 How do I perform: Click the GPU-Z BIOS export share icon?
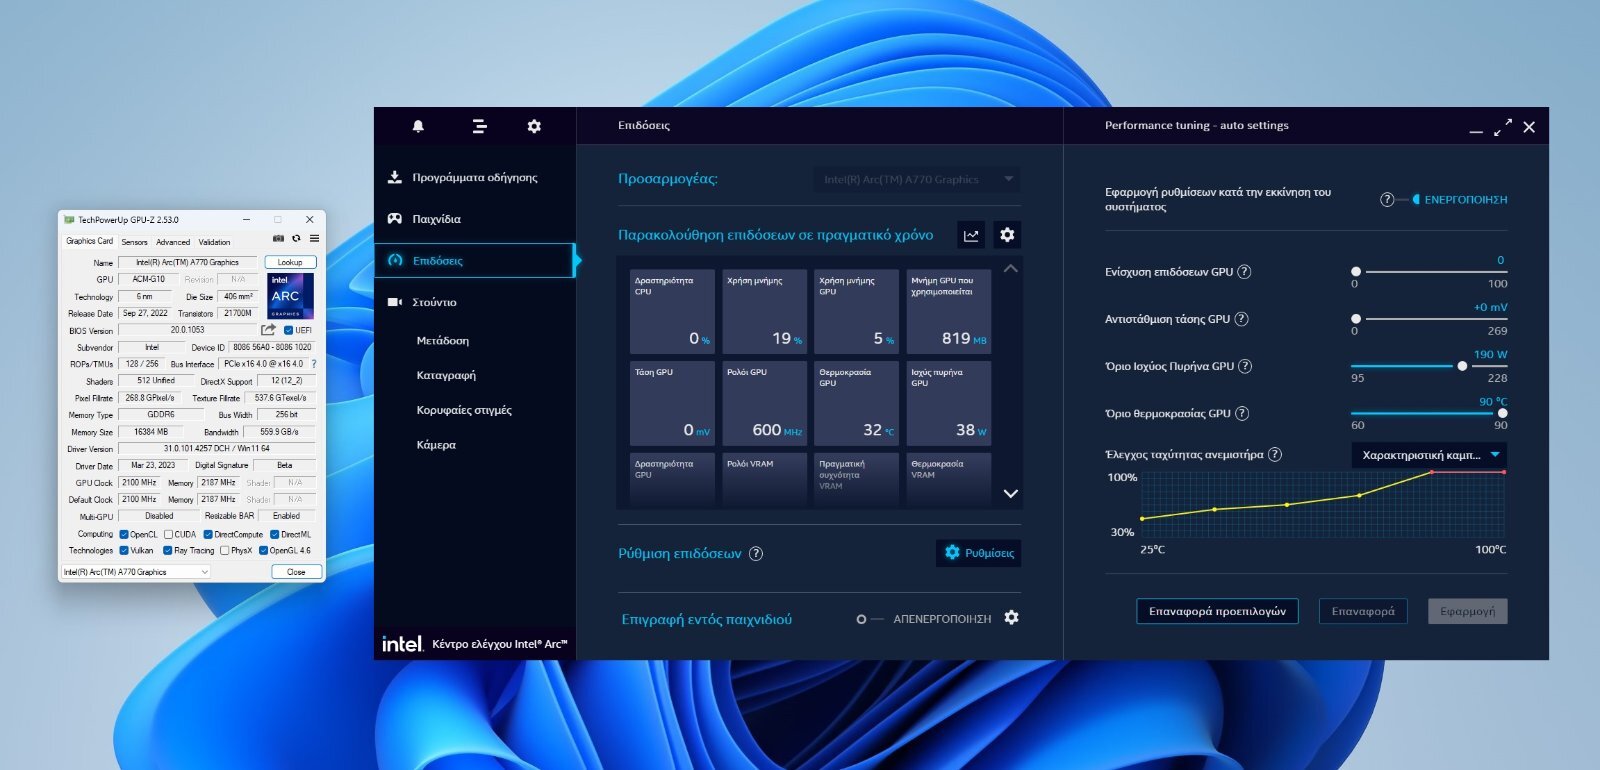click(x=268, y=330)
